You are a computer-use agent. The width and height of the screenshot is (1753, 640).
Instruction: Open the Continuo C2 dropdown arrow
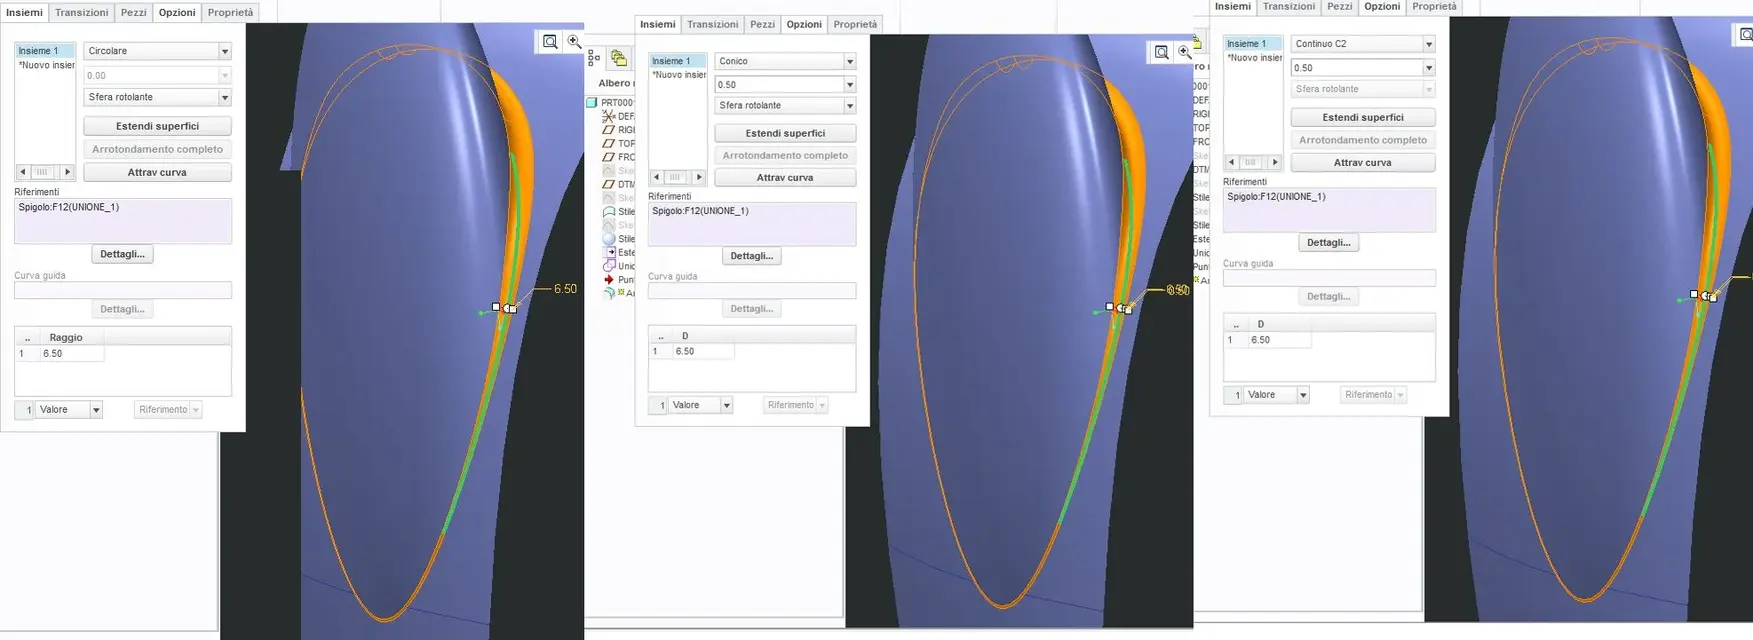(x=1428, y=44)
